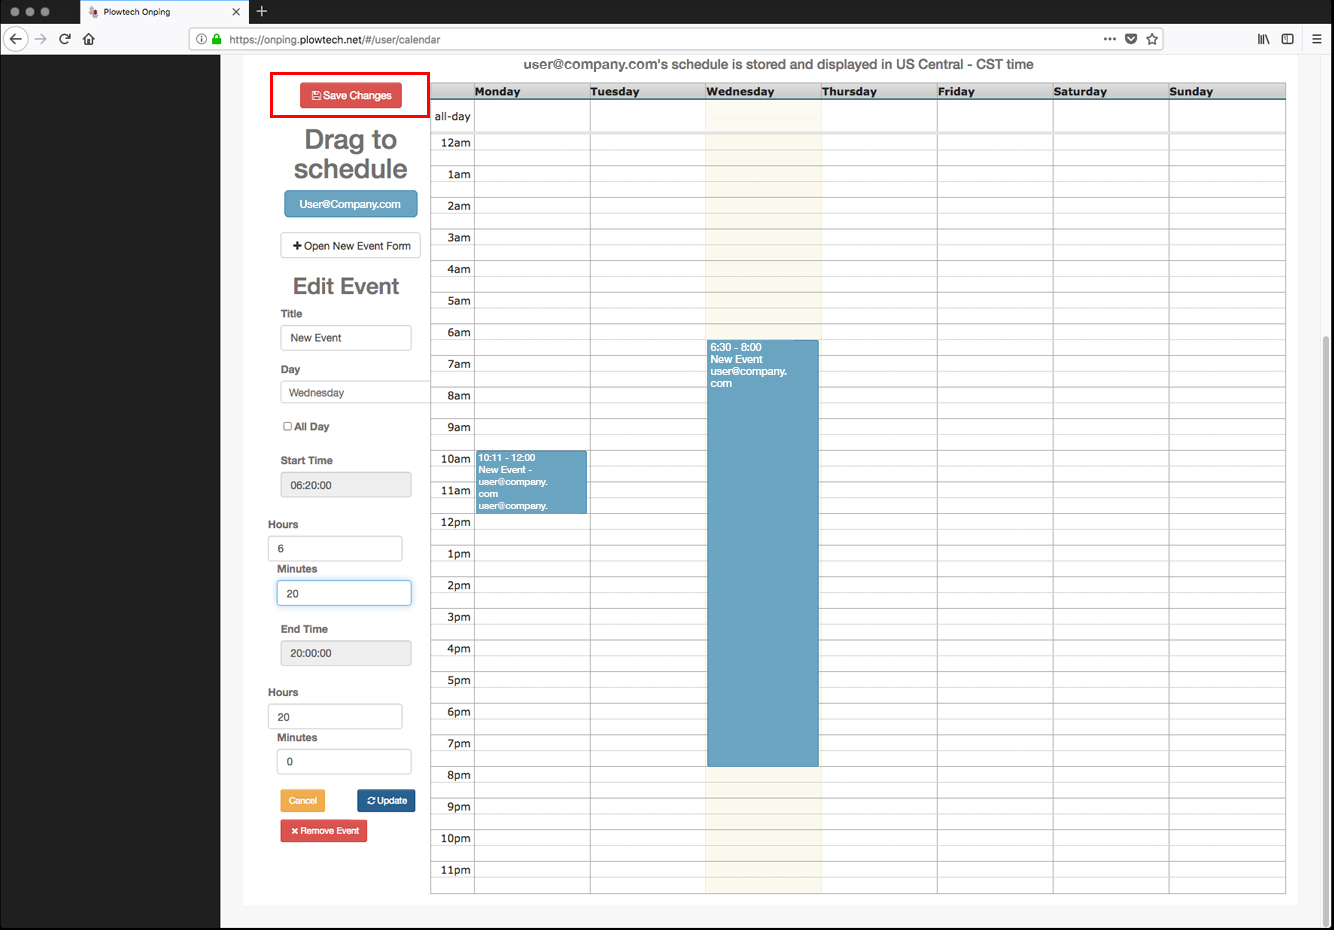
Task: Click Open New Event Form button
Action: click(351, 246)
